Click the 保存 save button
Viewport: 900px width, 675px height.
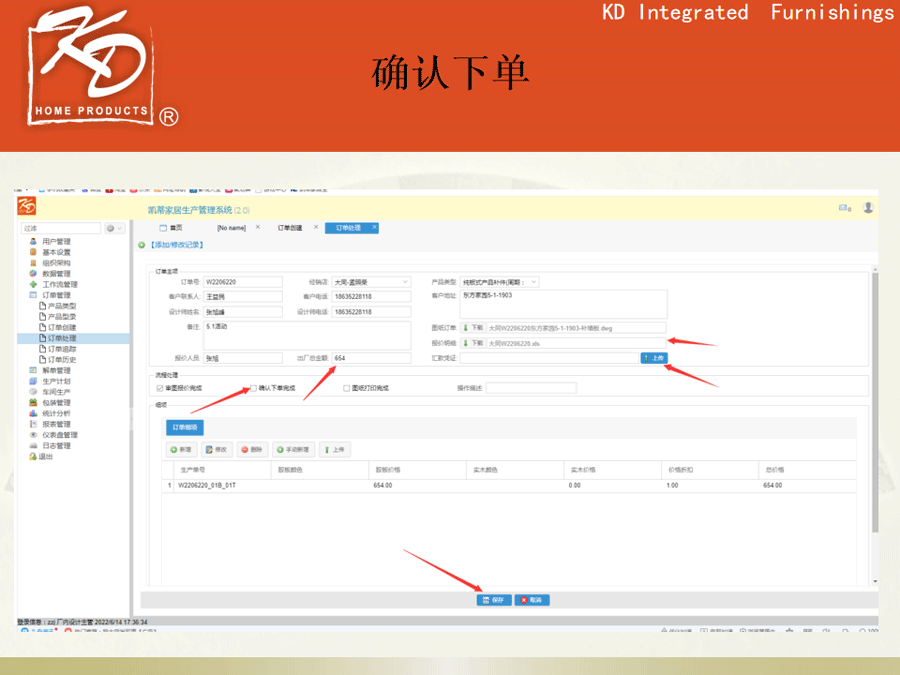click(494, 600)
